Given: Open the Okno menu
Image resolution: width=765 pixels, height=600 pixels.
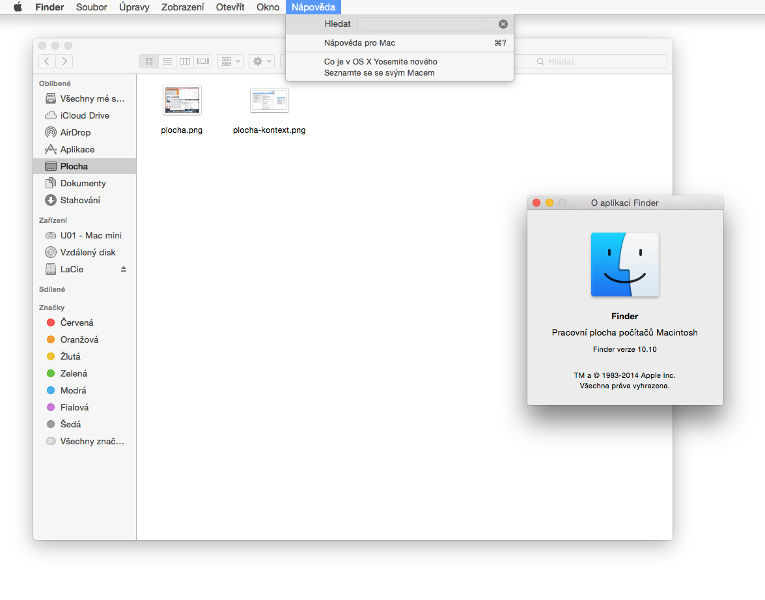Looking at the screenshot, I should coord(268,7).
